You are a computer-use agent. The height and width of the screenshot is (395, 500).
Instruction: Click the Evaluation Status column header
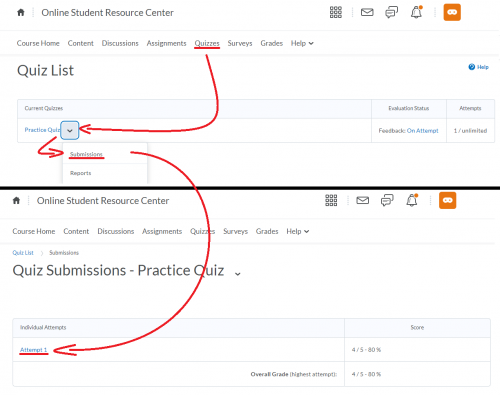click(x=409, y=108)
